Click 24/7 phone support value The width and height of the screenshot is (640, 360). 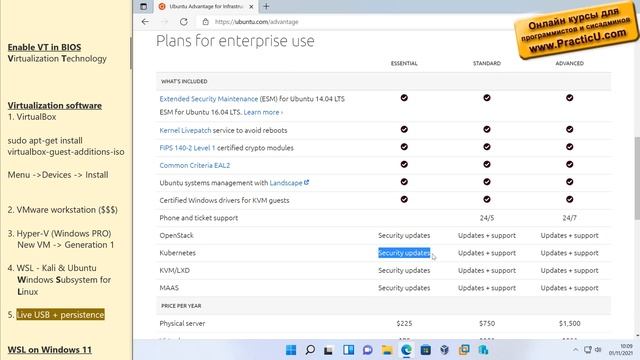tap(569, 218)
